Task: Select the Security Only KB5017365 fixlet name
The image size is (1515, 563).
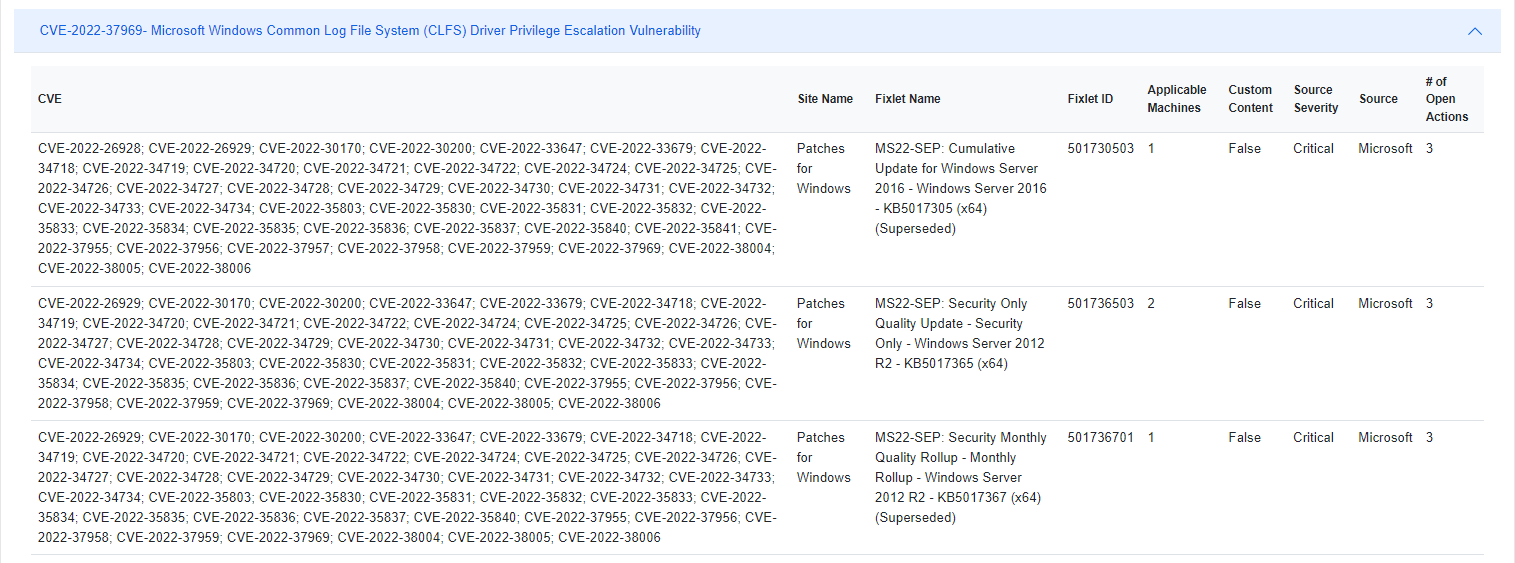Action: tap(960, 333)
